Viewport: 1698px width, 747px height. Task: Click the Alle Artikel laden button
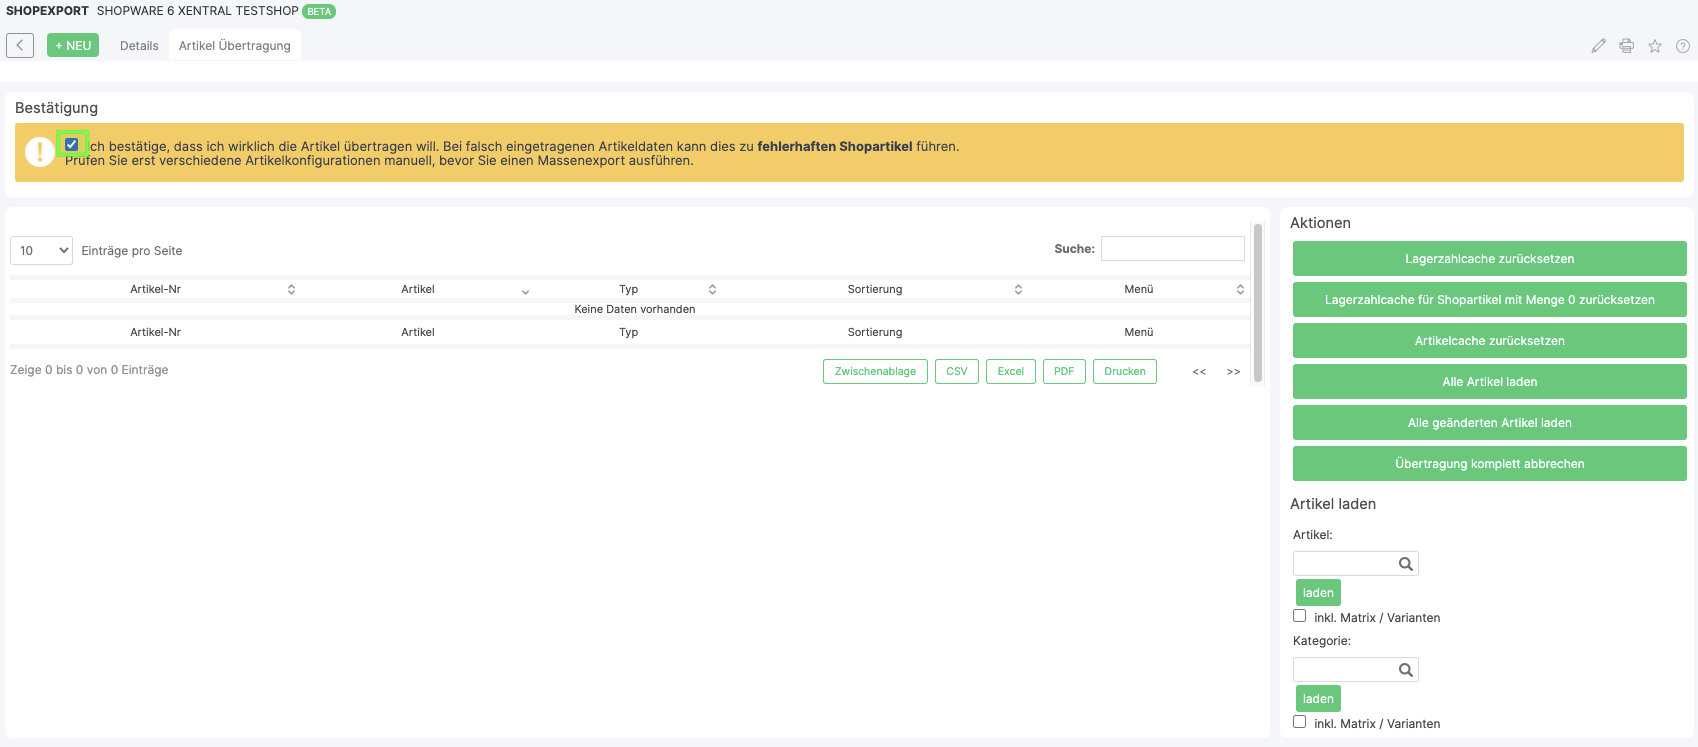point(1489,382)
